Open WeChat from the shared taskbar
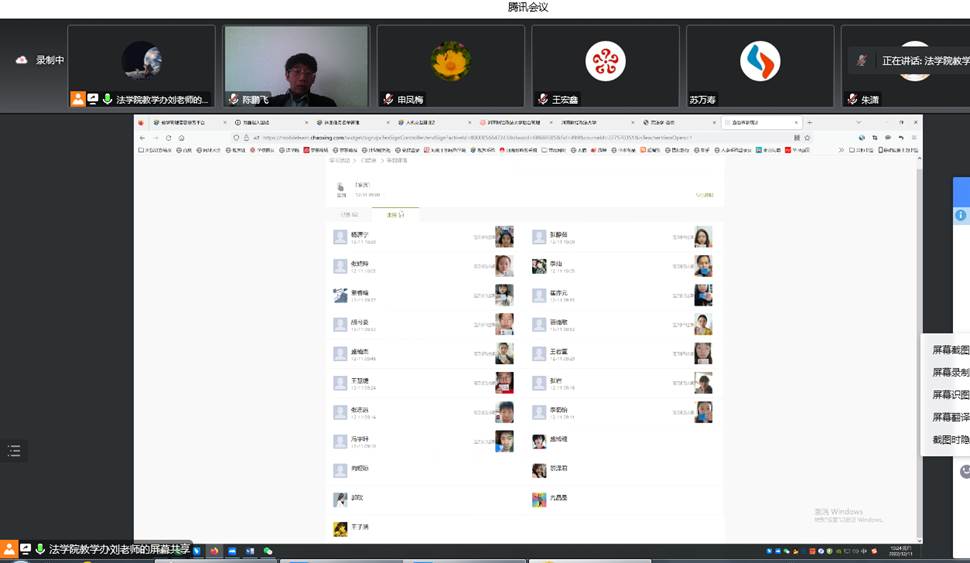970x563 pixels. [x=267, y=550]
